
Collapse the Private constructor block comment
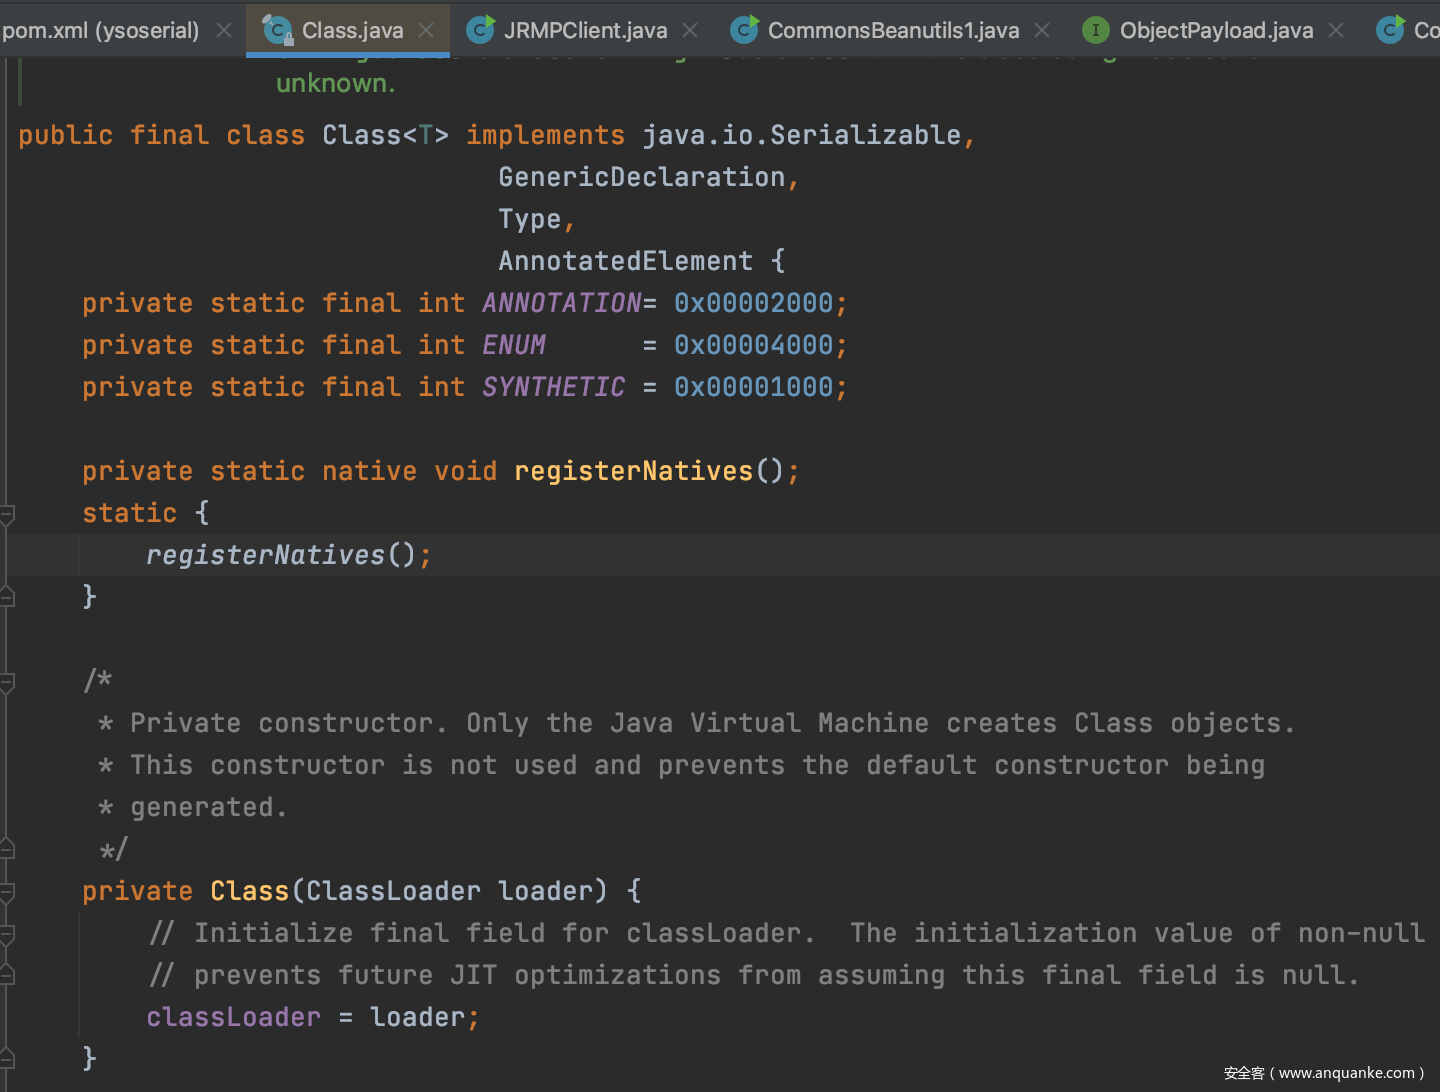point(7,682)
